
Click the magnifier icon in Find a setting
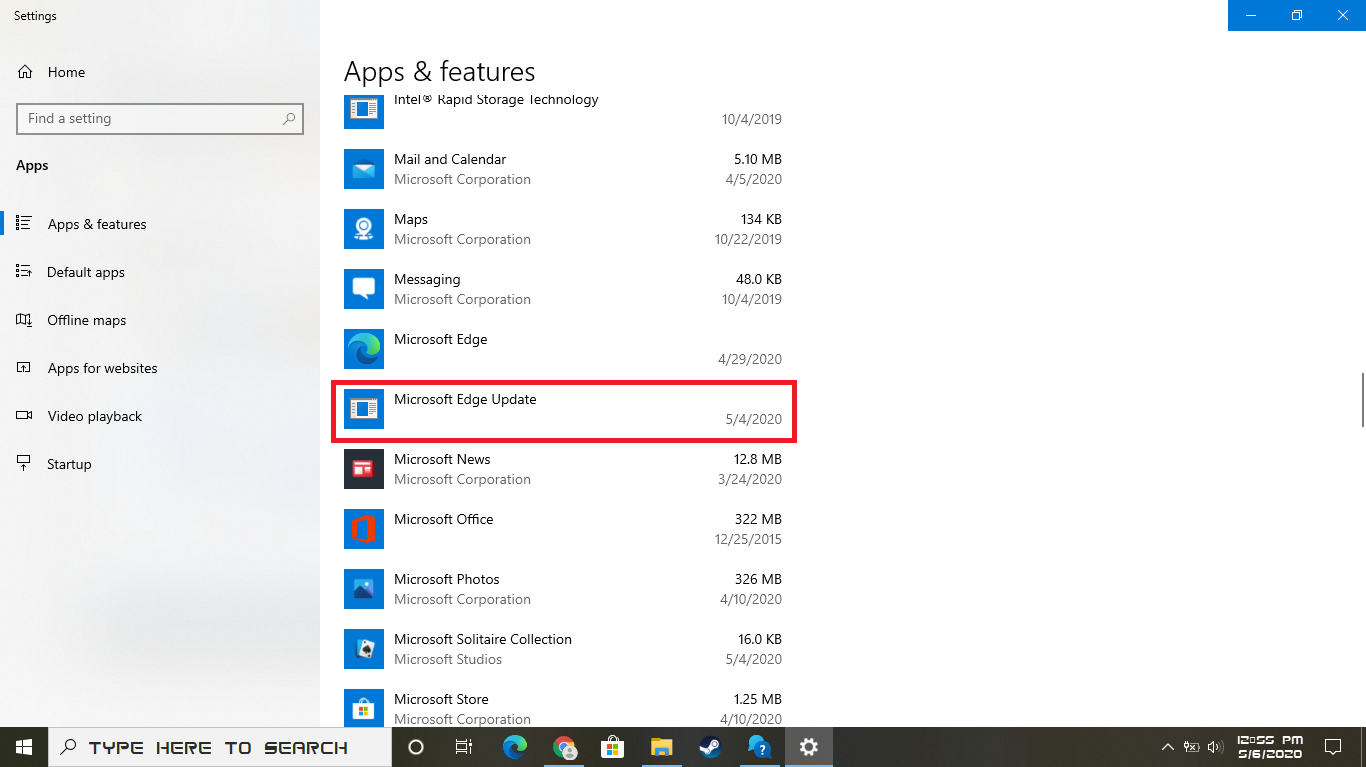[x=289, y=119]
